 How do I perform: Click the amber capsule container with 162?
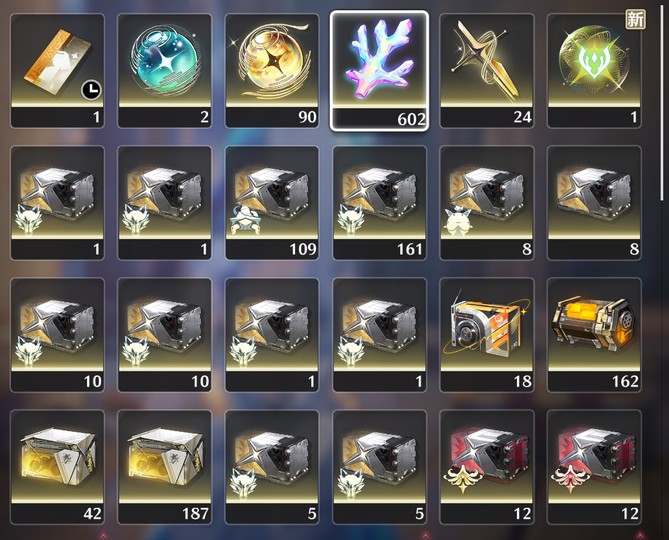(x=594, y=335)
